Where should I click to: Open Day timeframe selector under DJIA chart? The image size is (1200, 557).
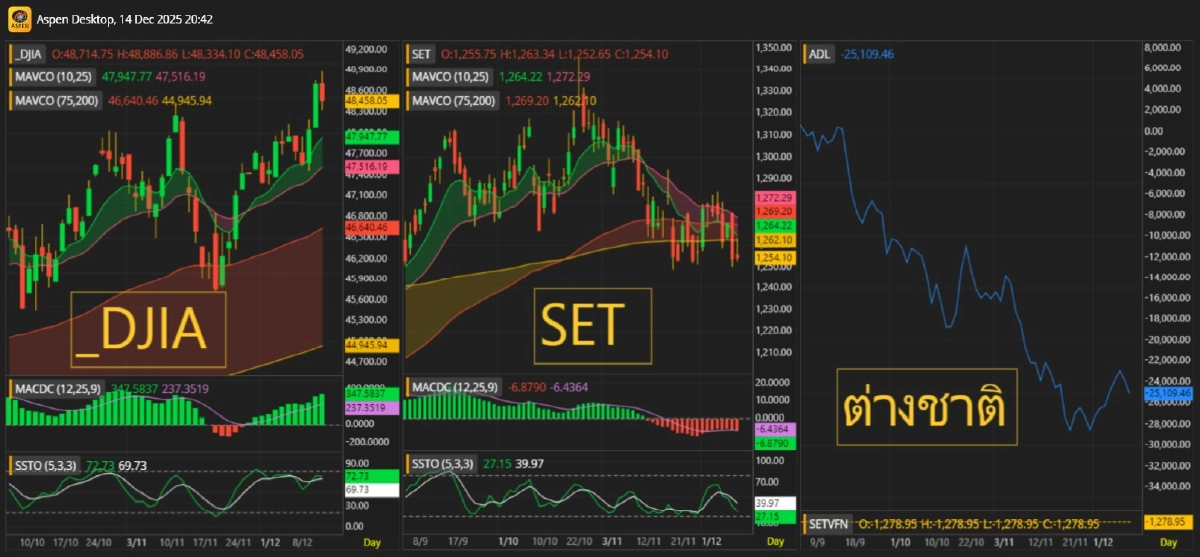point(370,542)
